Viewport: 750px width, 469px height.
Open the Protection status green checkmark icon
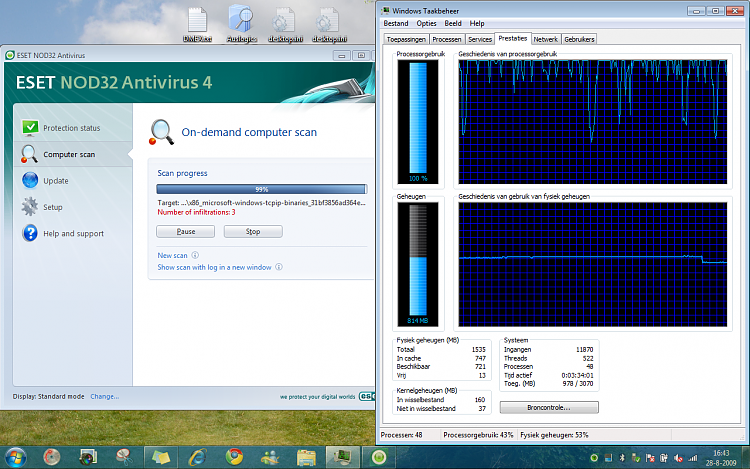click(x=30, y=128)
